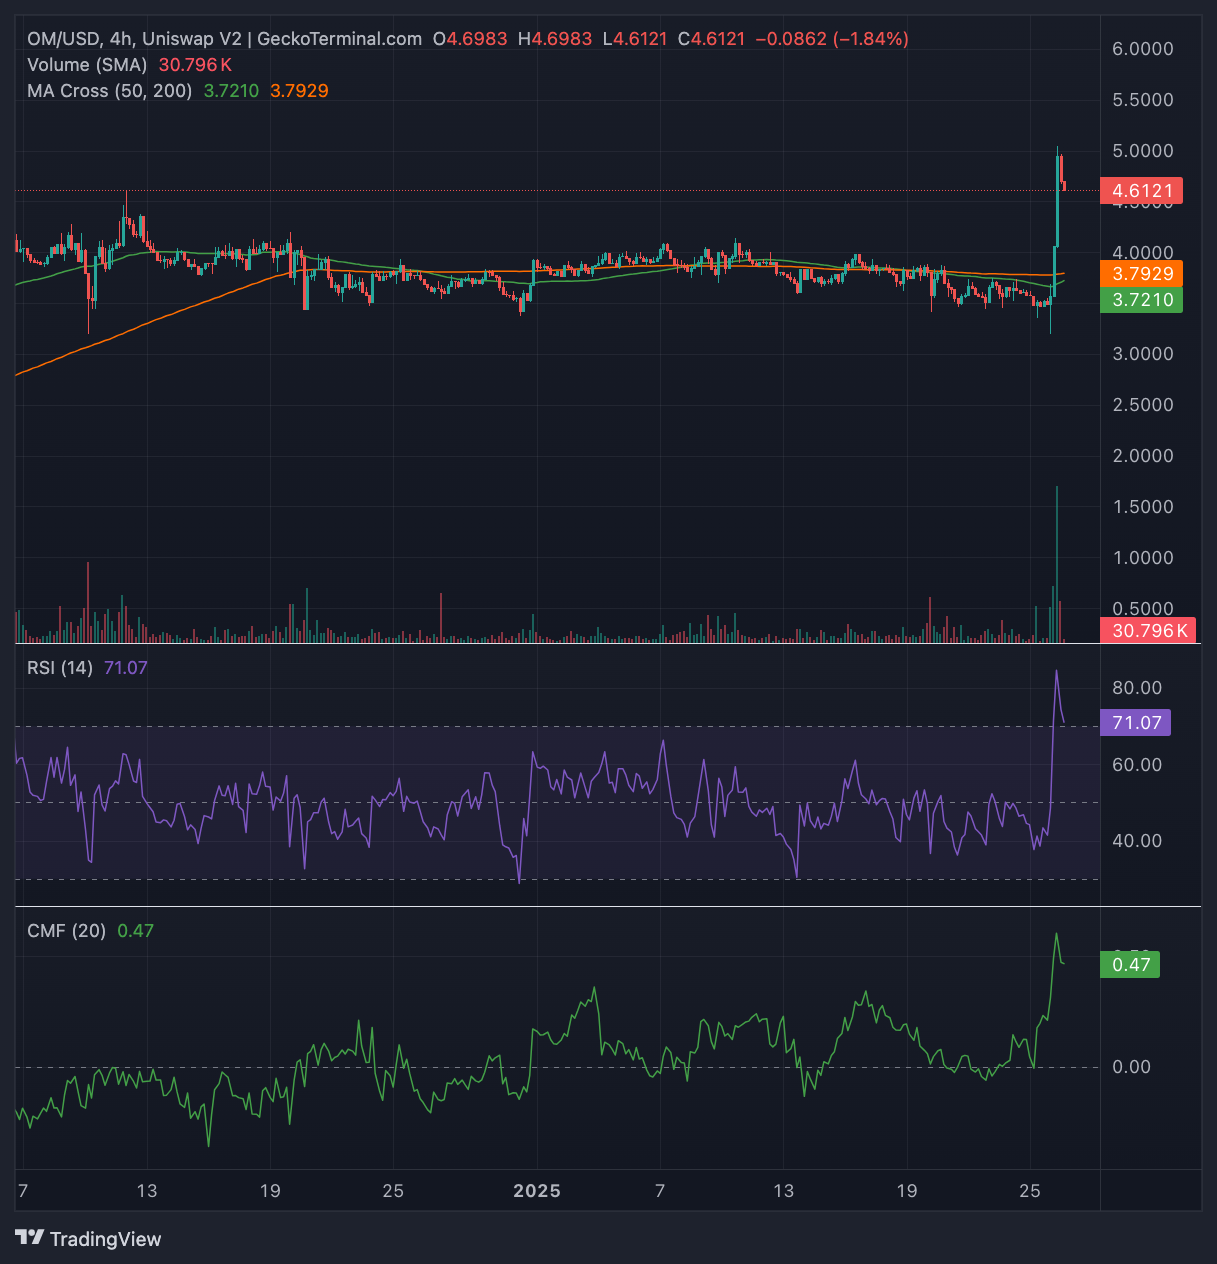Click the separator between RSI and CMF panes
The width and height of the screenshot is (1217, 1264).
608,906
